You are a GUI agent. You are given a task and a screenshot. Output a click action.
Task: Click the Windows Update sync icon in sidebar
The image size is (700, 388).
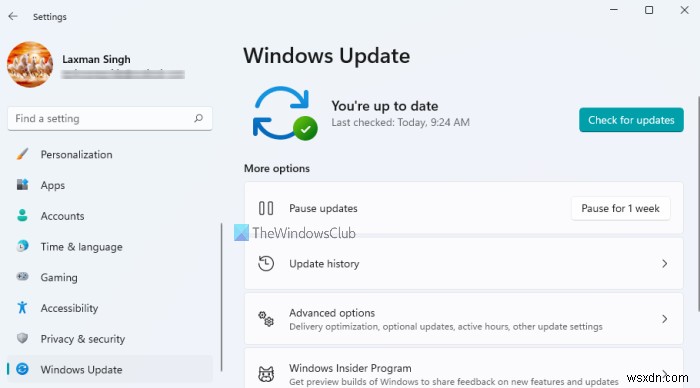click(x=22, y=369)
